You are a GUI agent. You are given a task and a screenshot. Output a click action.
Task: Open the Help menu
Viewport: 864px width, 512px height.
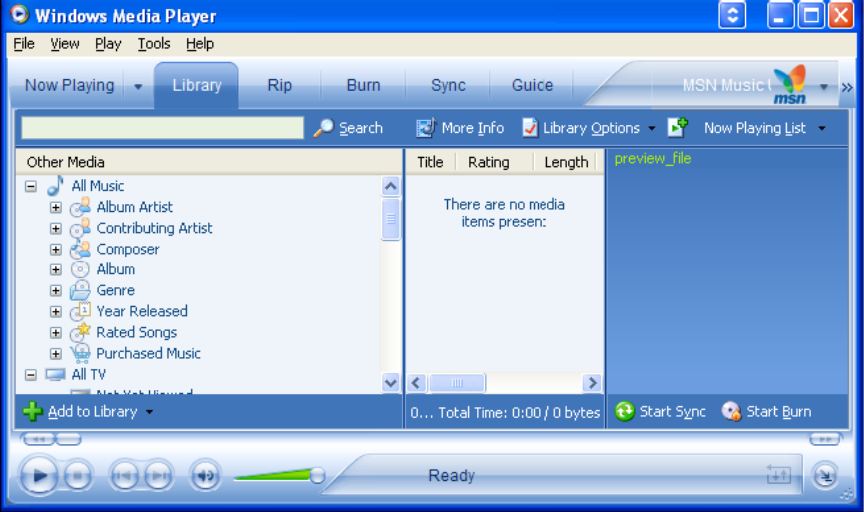coord(199,44)
